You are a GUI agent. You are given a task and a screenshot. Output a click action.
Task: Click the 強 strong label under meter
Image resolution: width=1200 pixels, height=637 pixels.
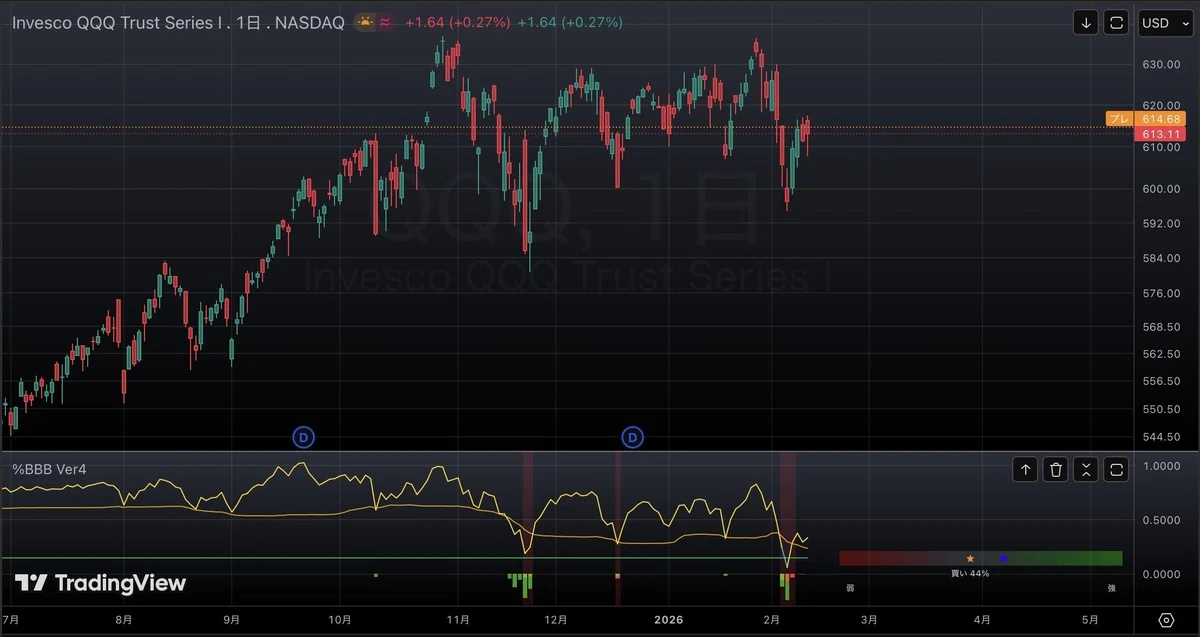[x=1111, y=588]
